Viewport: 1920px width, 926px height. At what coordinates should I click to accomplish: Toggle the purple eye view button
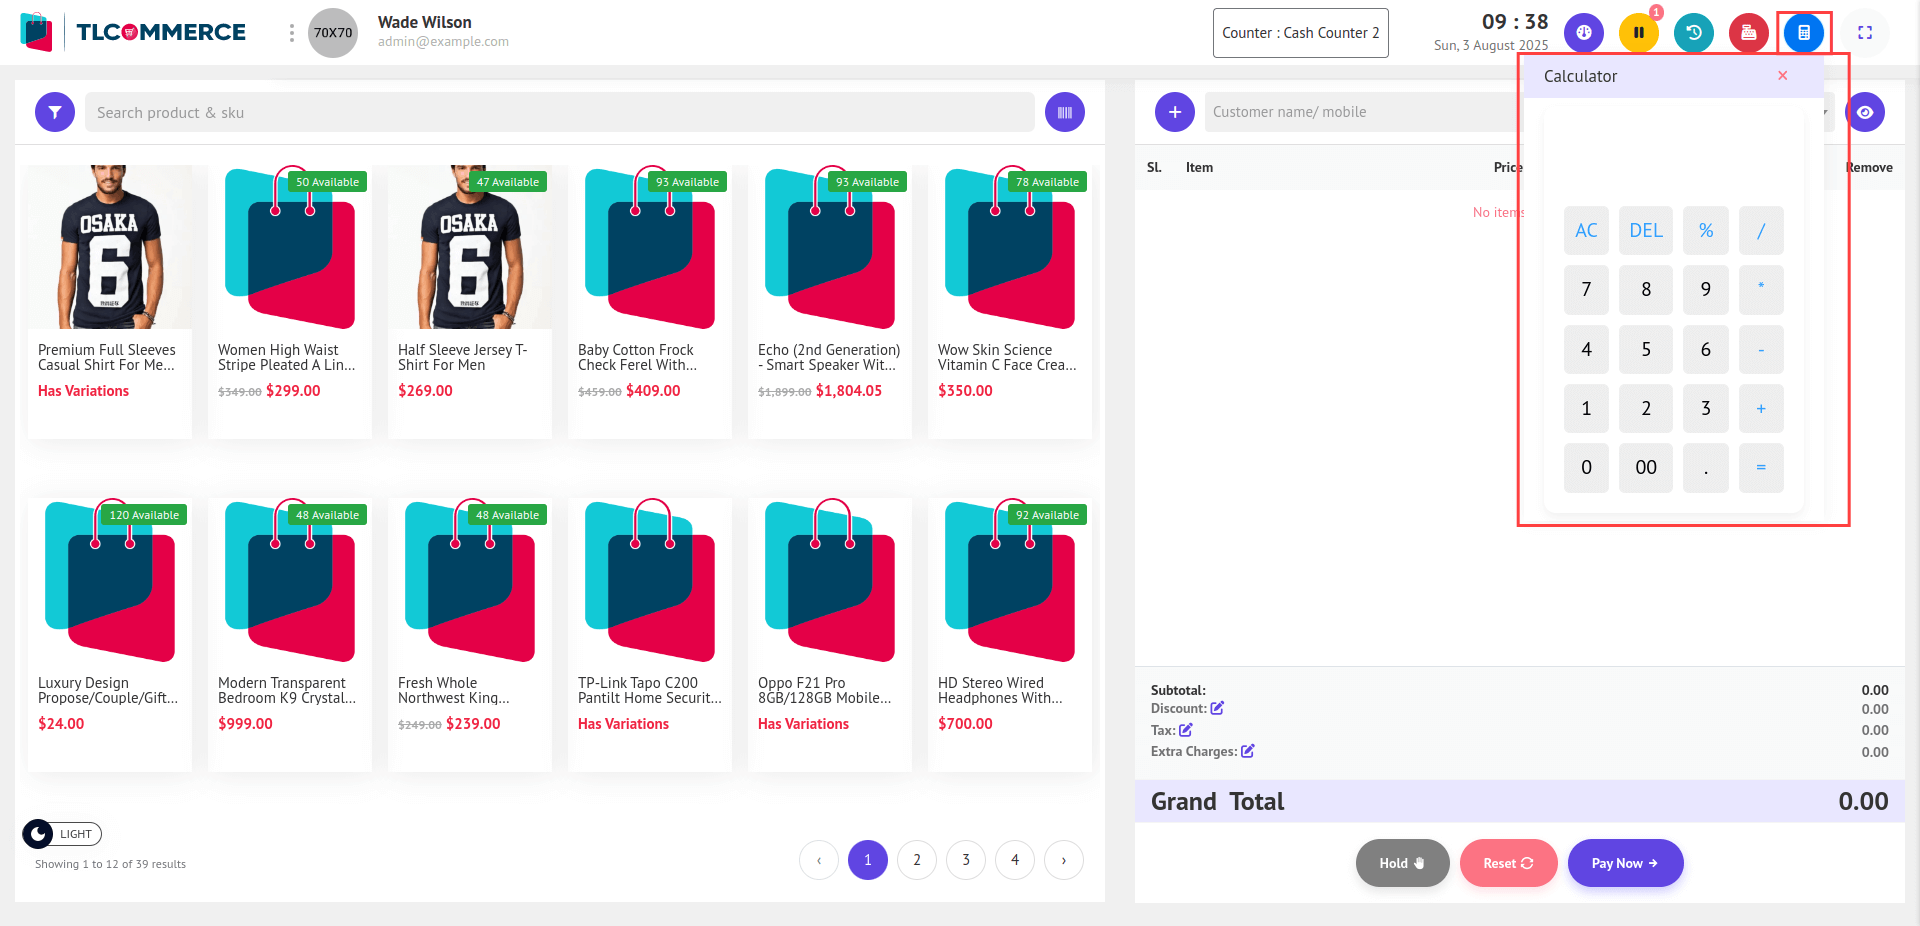(1864, 112)
